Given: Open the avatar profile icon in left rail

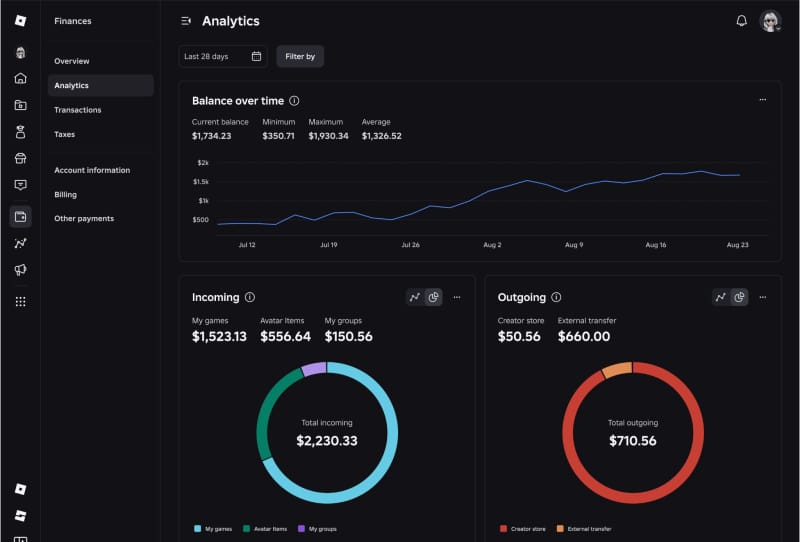Looking at the screenshot, I should tap(20, 53).
